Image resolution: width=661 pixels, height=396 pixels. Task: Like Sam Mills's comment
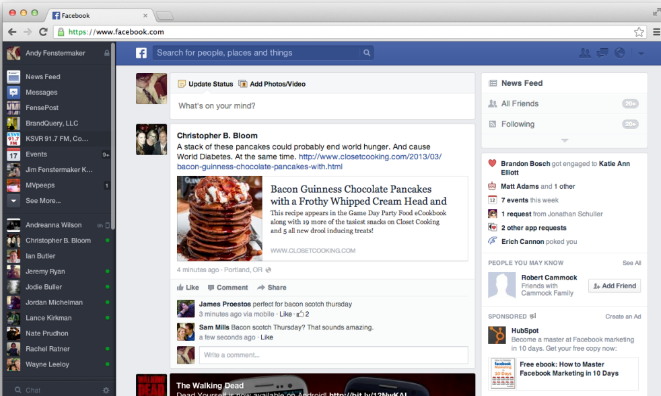click(267, 337)
